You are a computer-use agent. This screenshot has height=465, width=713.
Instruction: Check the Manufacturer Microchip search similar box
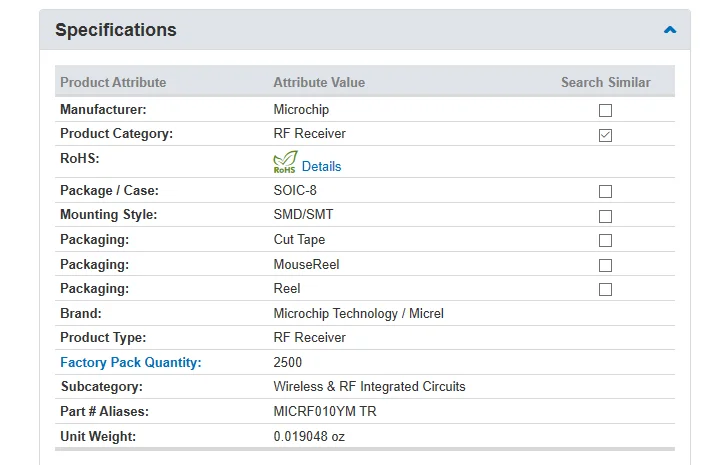pyautogui.click(x=605, y=110)
